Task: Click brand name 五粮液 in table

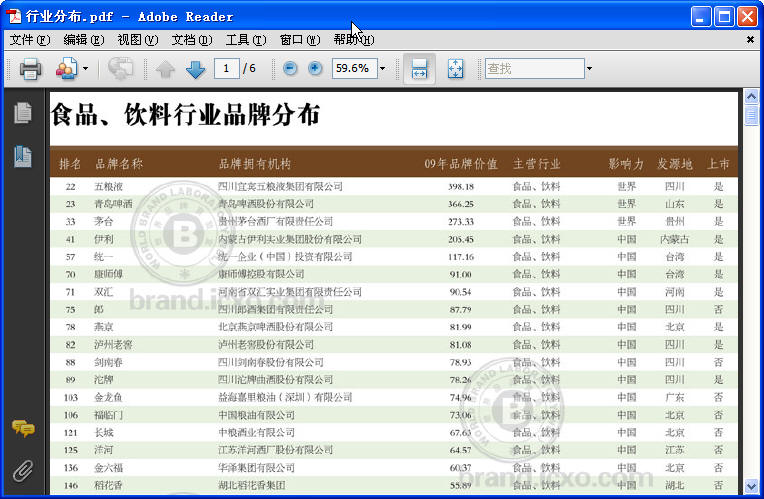Action: tap(108, 186)
